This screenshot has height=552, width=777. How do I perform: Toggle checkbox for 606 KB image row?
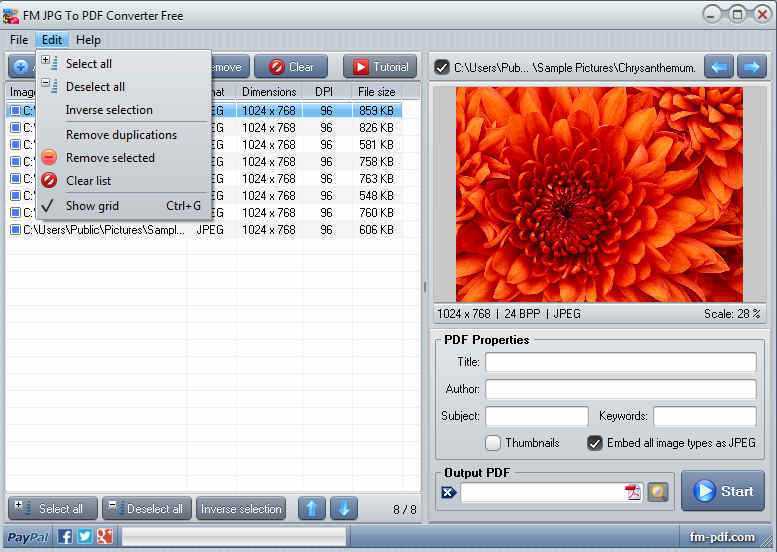pos(15,230)
